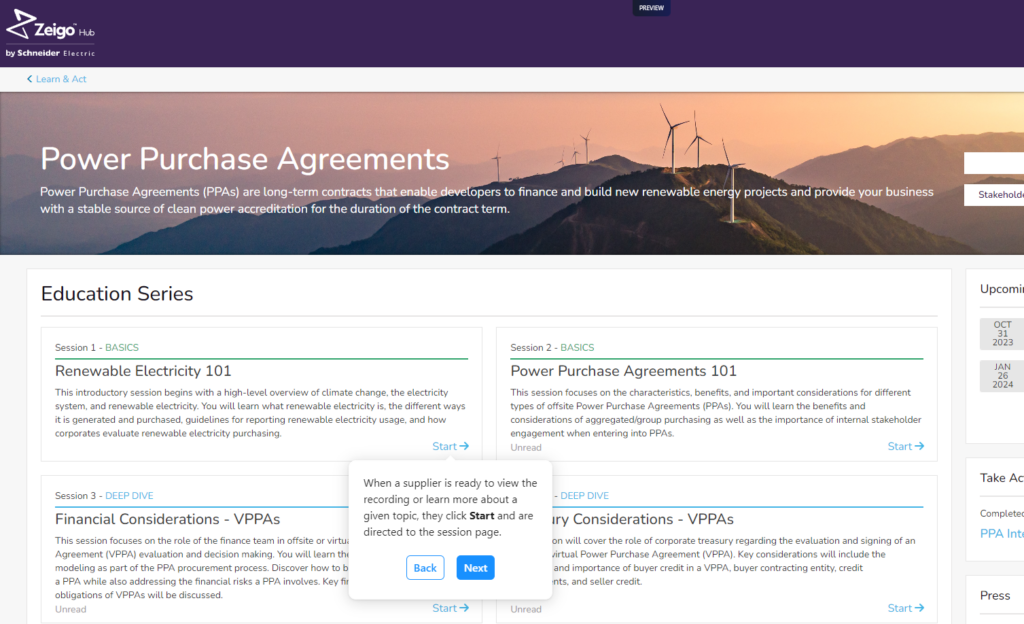The width and height of the screenshot is (1024, 624).
Task: Start the Power Purchase Agreements 101 session
Action: (906, 446)
